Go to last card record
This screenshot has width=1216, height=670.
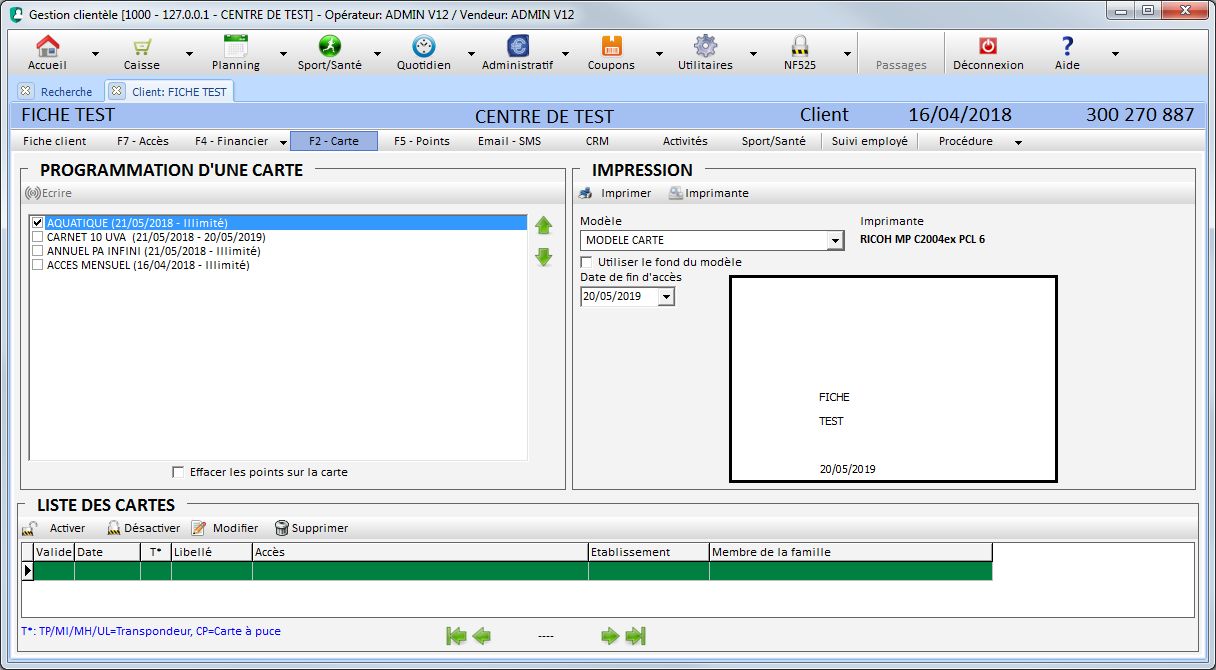(636, 635)
